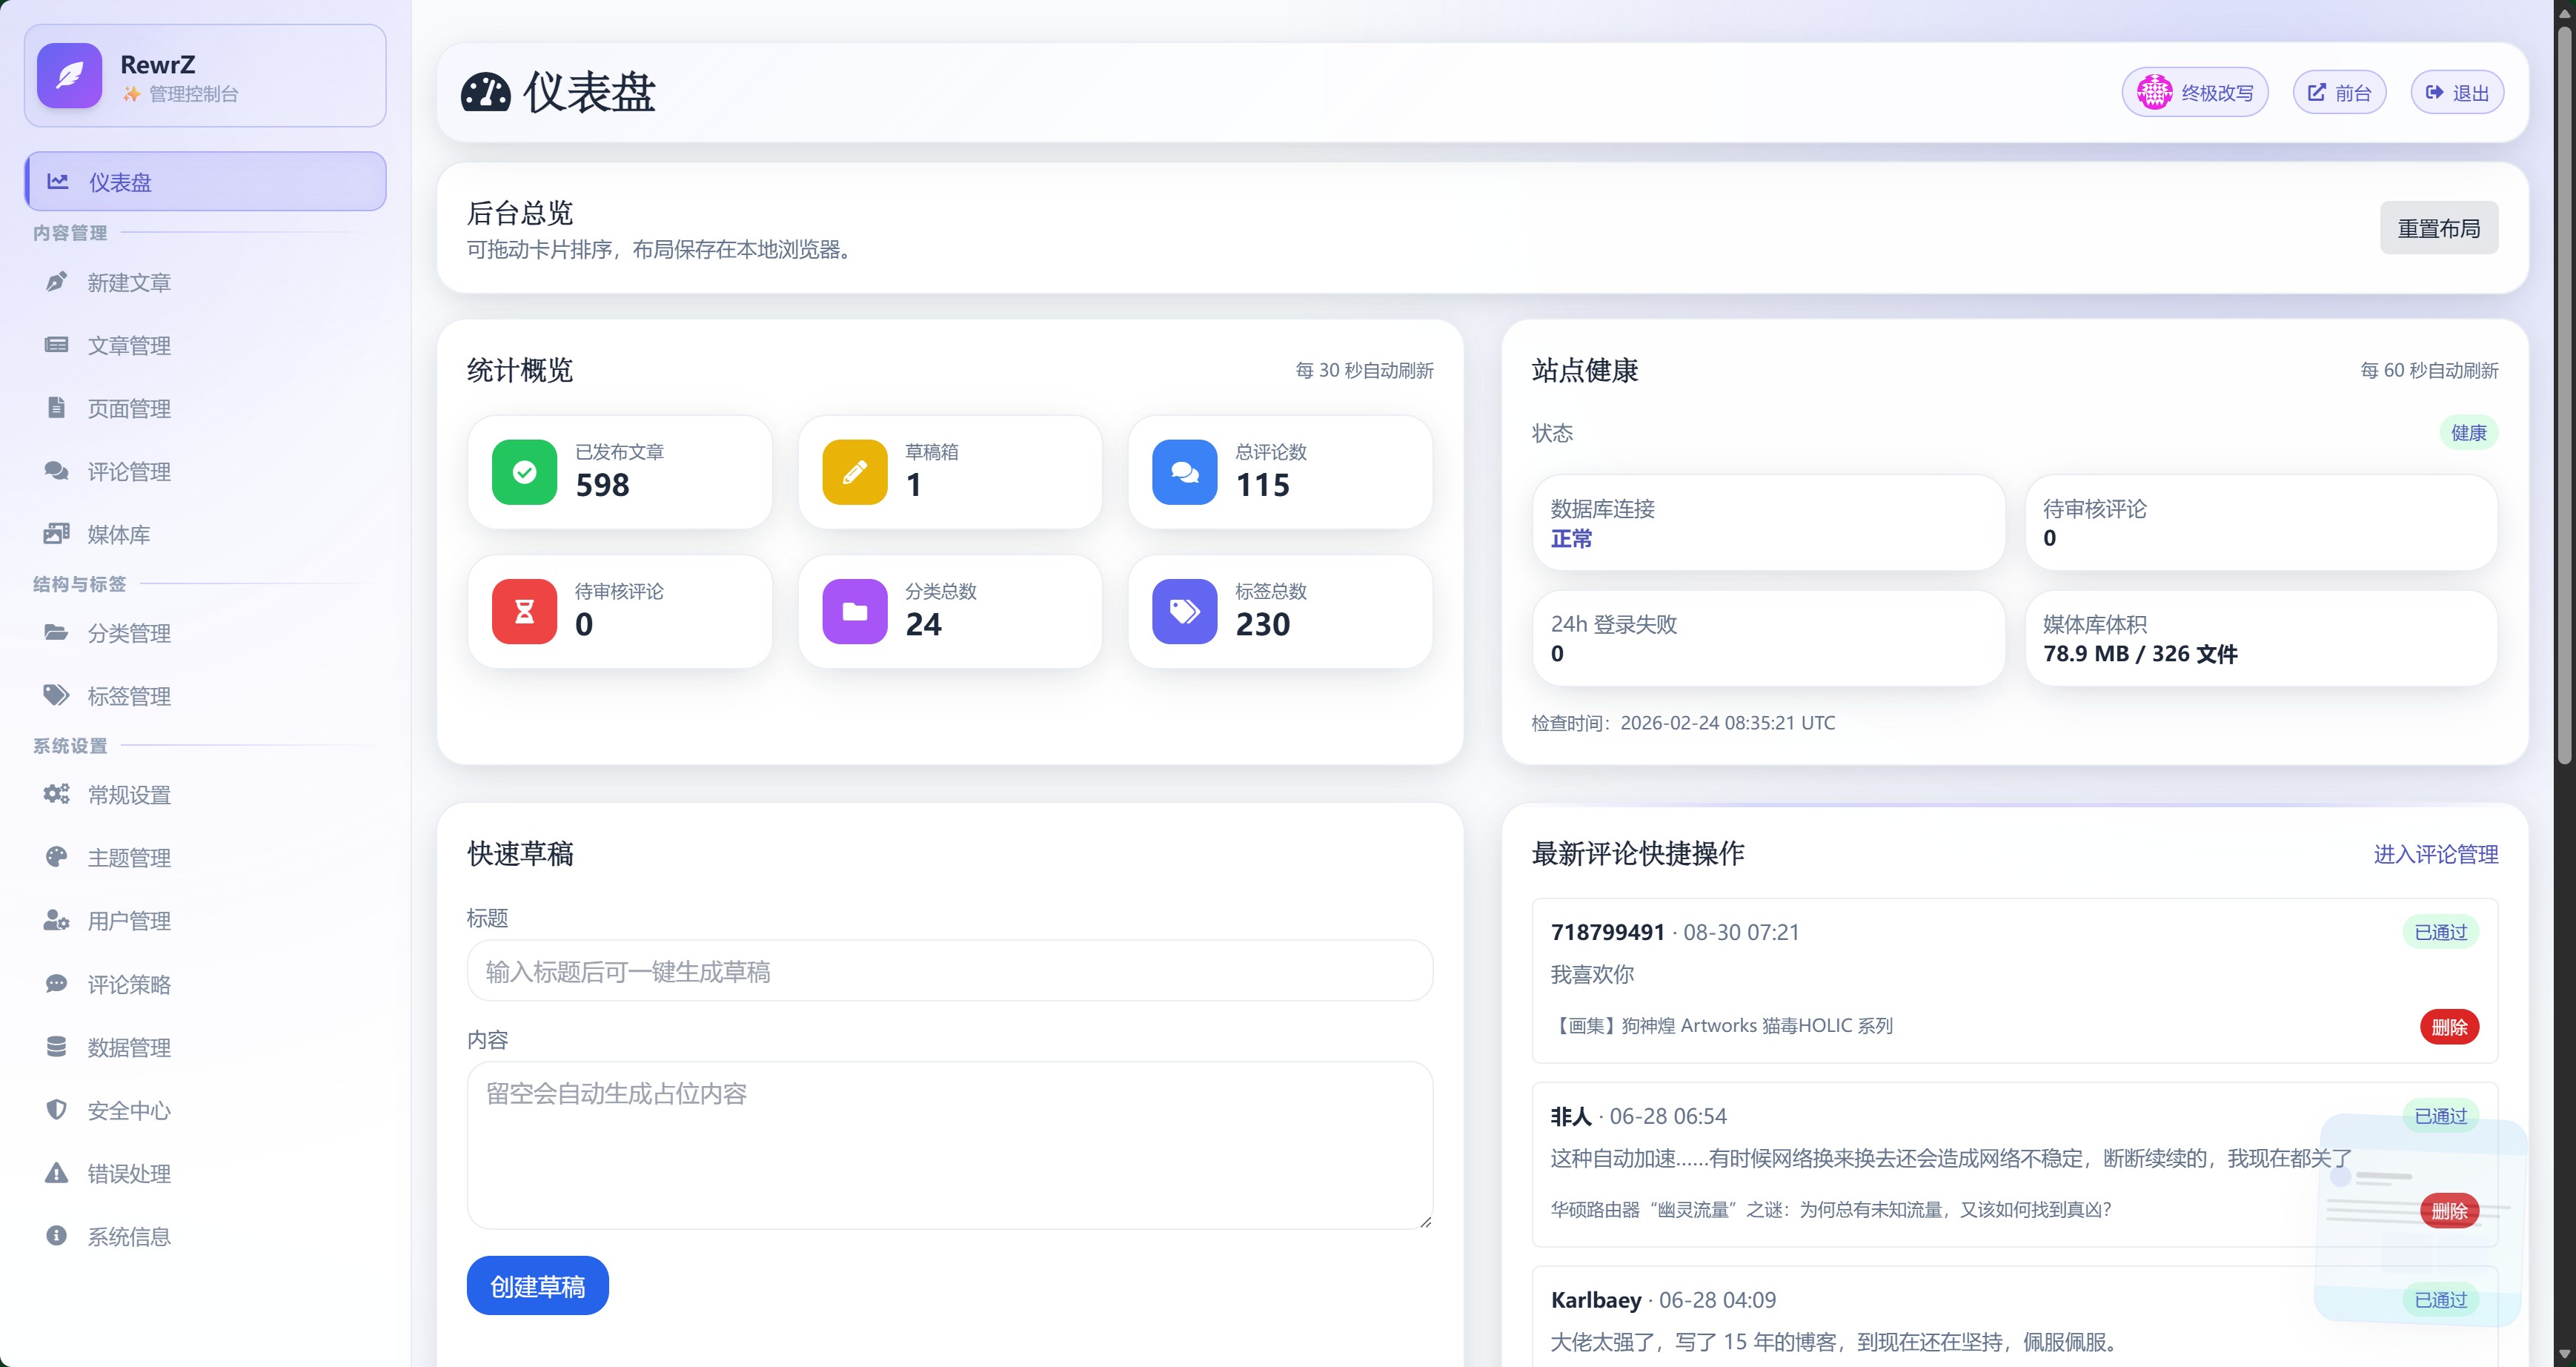Click the RewrZ feather logo icon
The height and width of the screenshot is (1367, 2576).
pyautogui.click(x=69, y=75)
